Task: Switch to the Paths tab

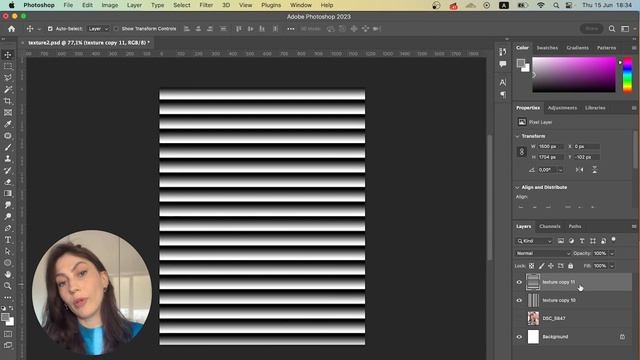Action: click(x=575, y=227)
